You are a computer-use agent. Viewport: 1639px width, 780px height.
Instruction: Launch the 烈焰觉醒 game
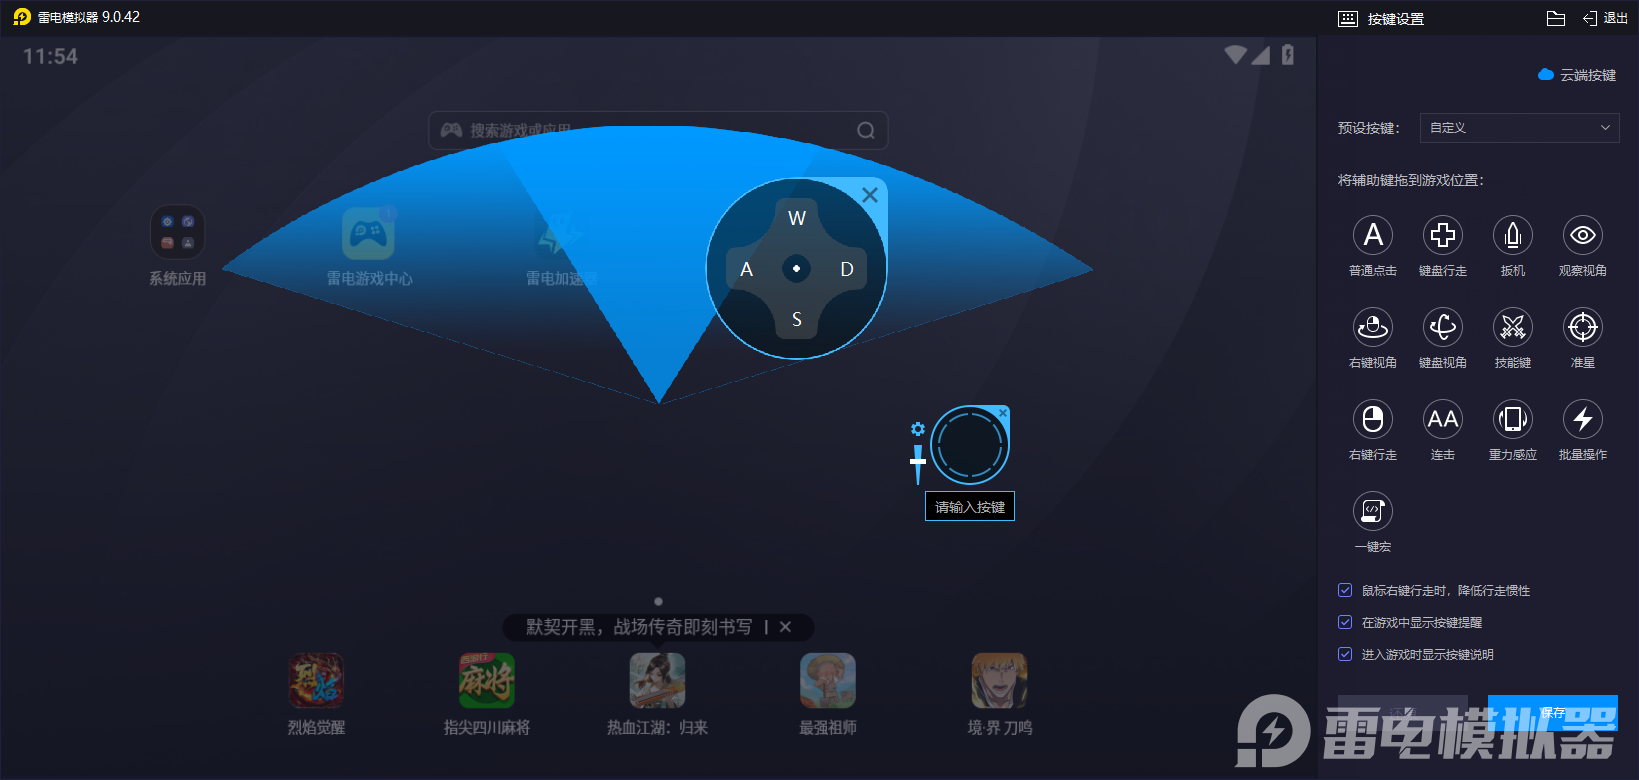(316, 680)
